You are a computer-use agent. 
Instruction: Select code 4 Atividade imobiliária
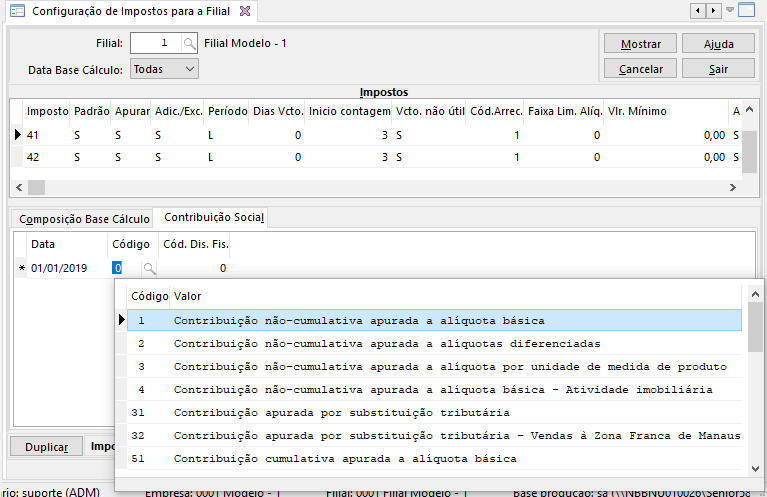(x=434, y=389)
